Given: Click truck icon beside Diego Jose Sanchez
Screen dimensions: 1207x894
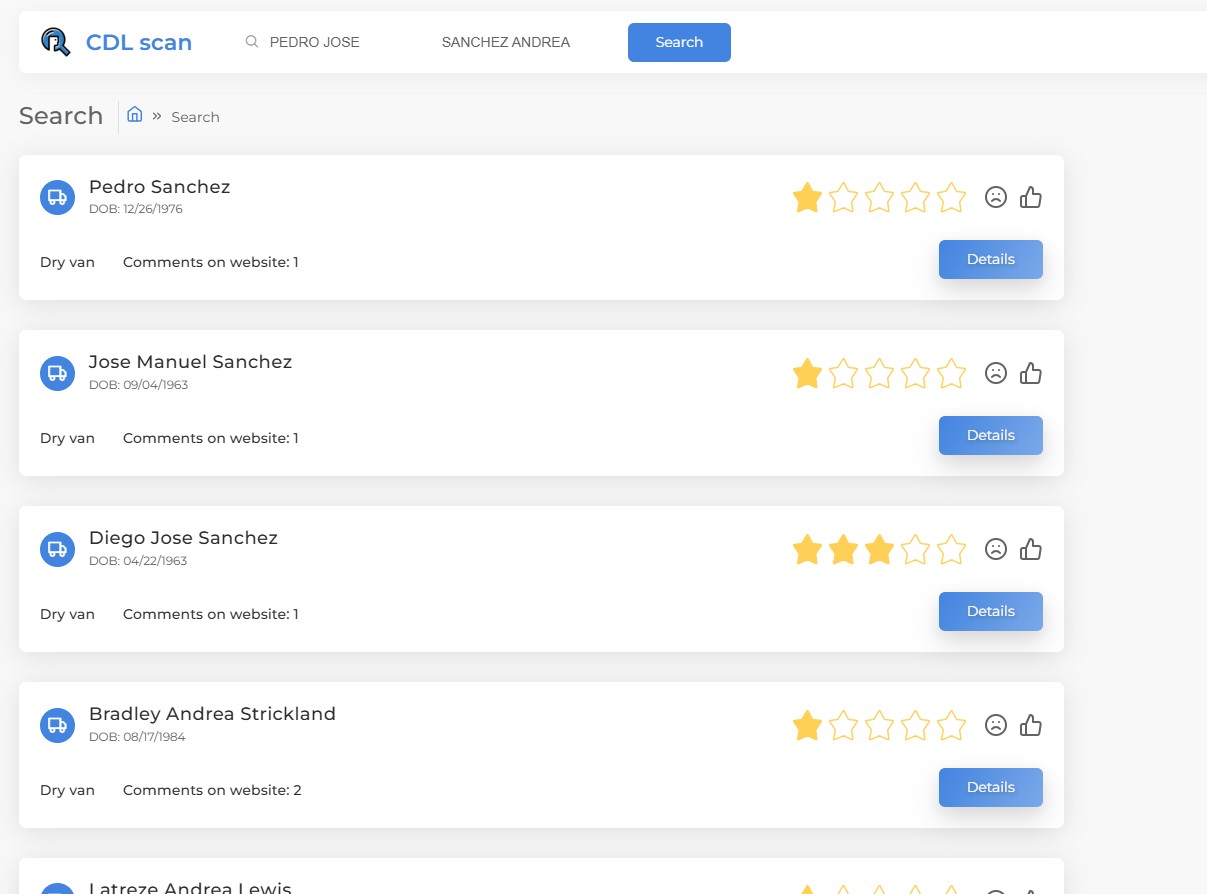Looking at the screenshot, I should [57, 549].
